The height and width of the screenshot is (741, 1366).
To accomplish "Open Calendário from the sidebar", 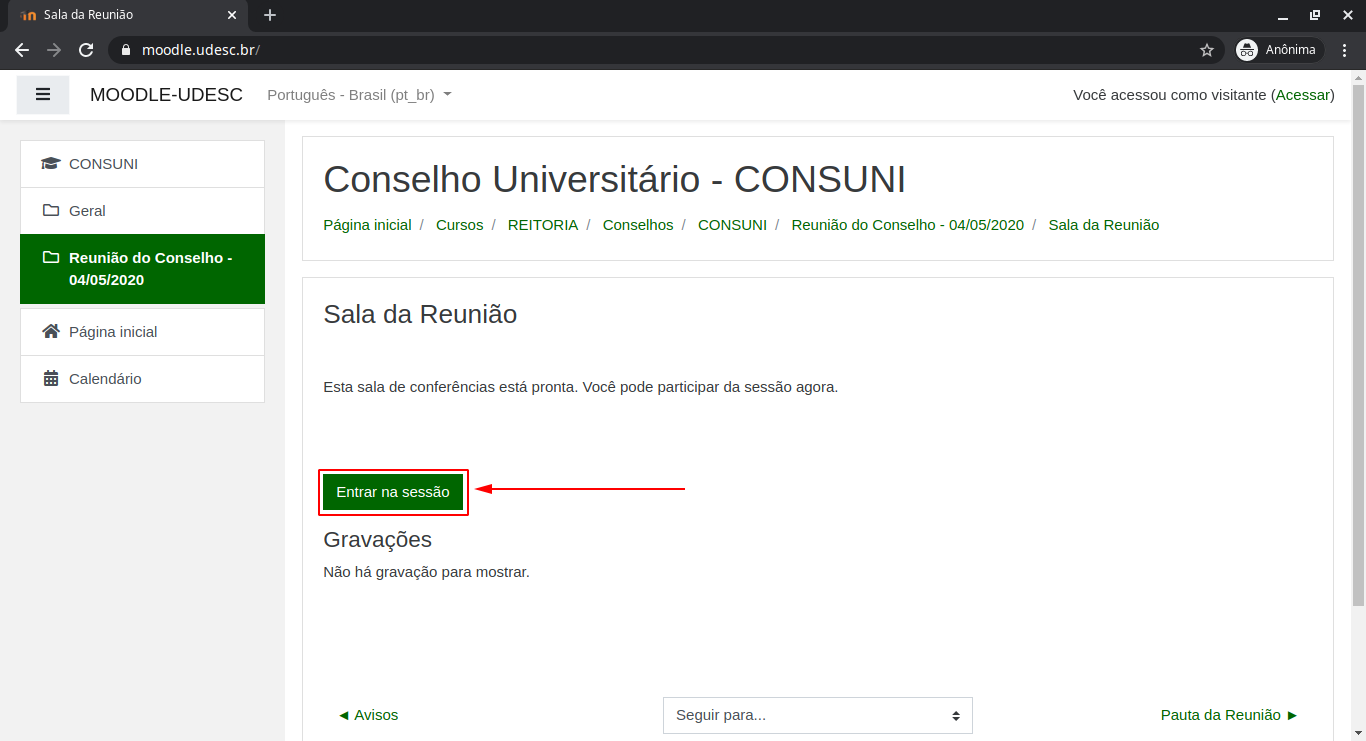I will click(x=105, y=379).
